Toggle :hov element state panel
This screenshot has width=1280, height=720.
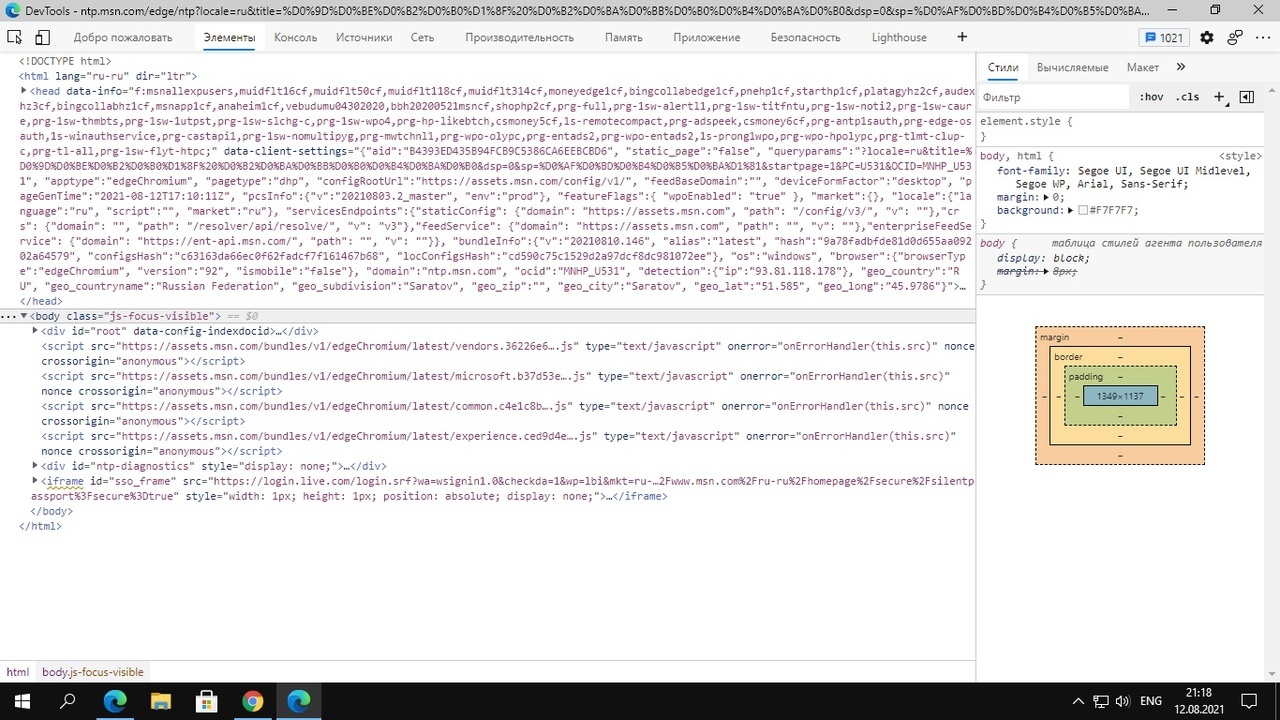tap(1151, 97)
